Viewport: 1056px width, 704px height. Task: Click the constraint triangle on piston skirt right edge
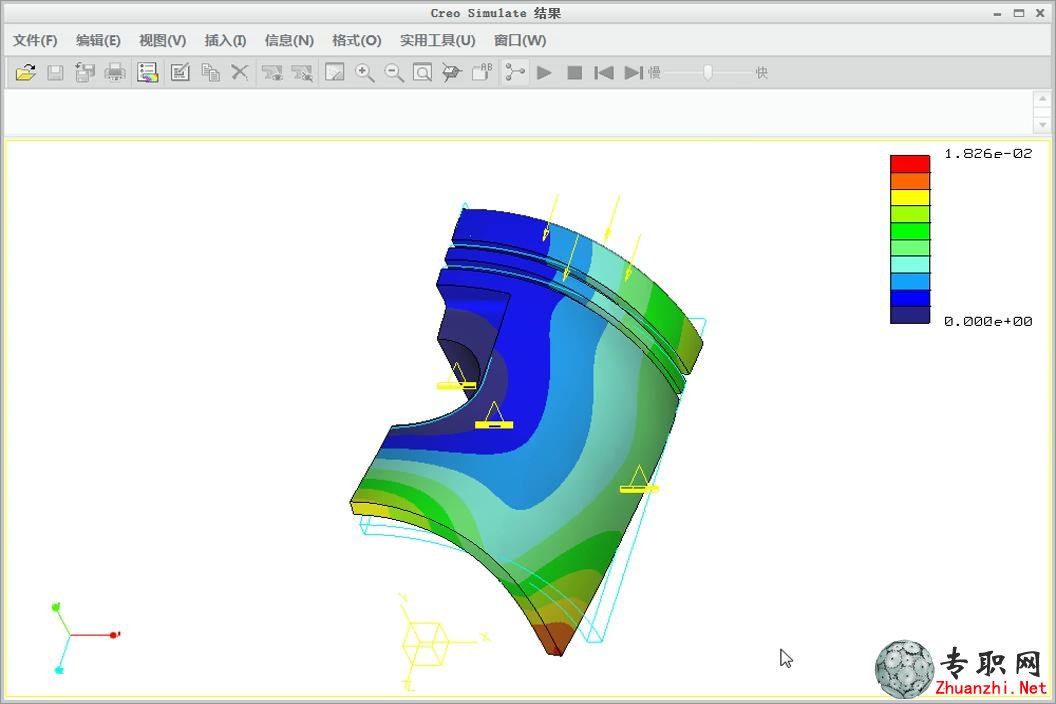[638, 479]
